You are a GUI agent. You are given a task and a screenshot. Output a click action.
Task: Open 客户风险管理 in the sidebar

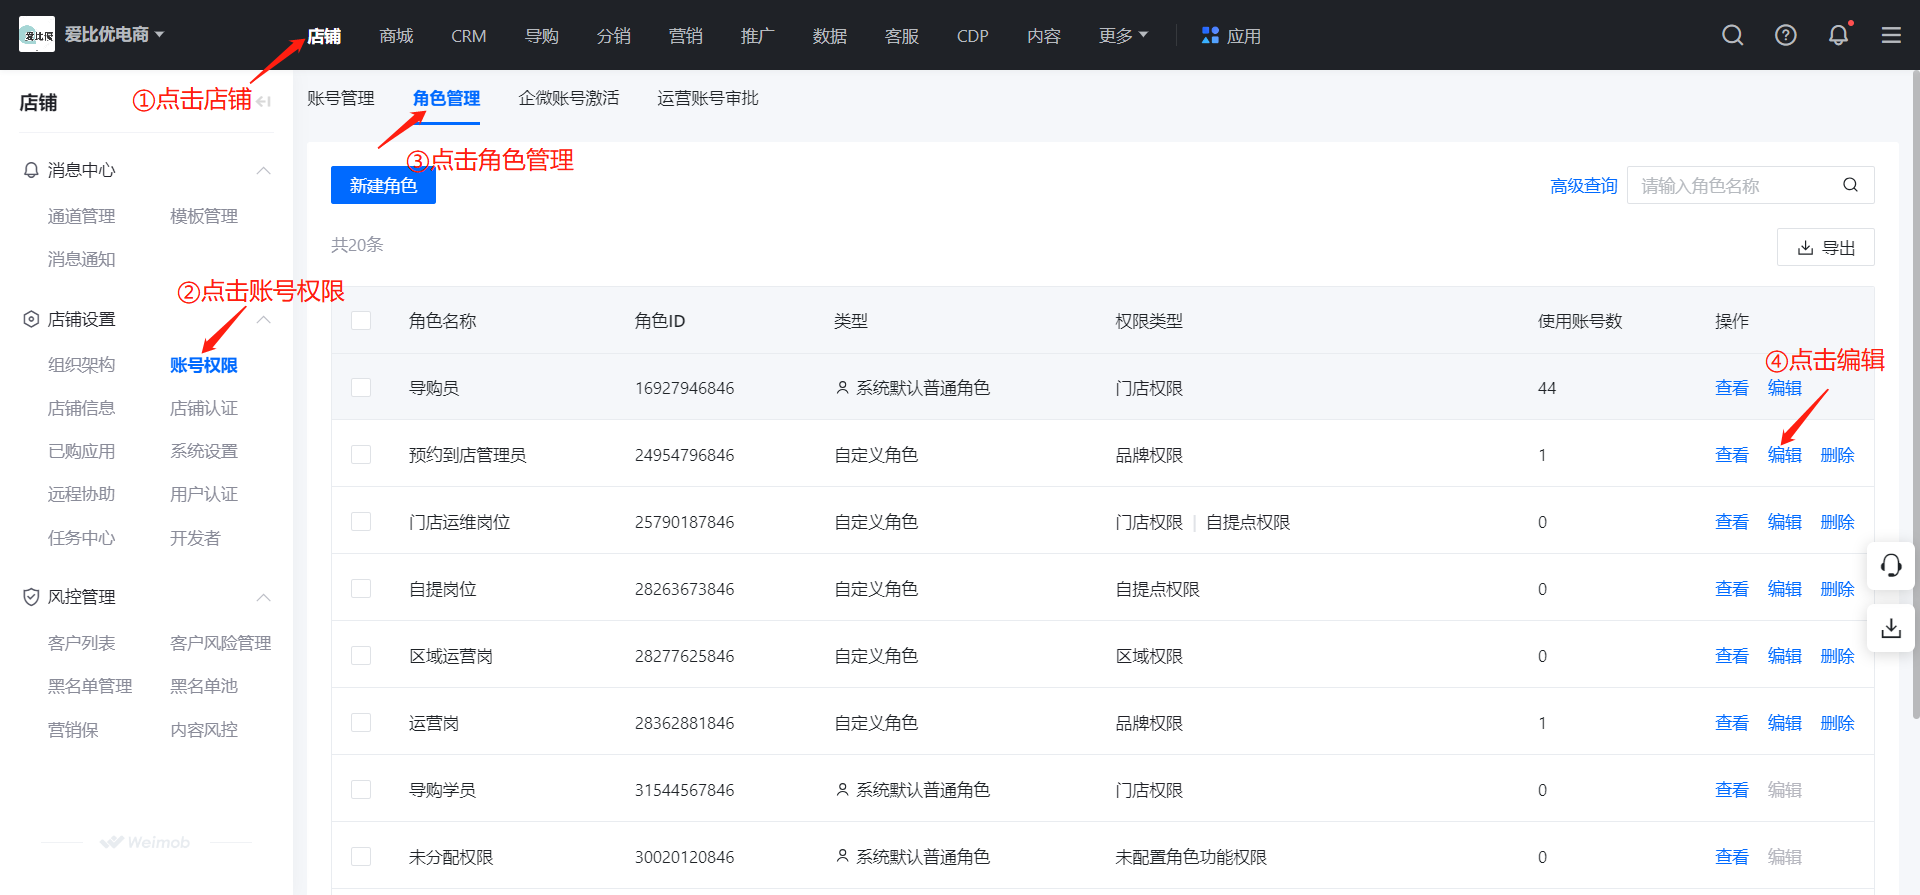tap(220, 643)
